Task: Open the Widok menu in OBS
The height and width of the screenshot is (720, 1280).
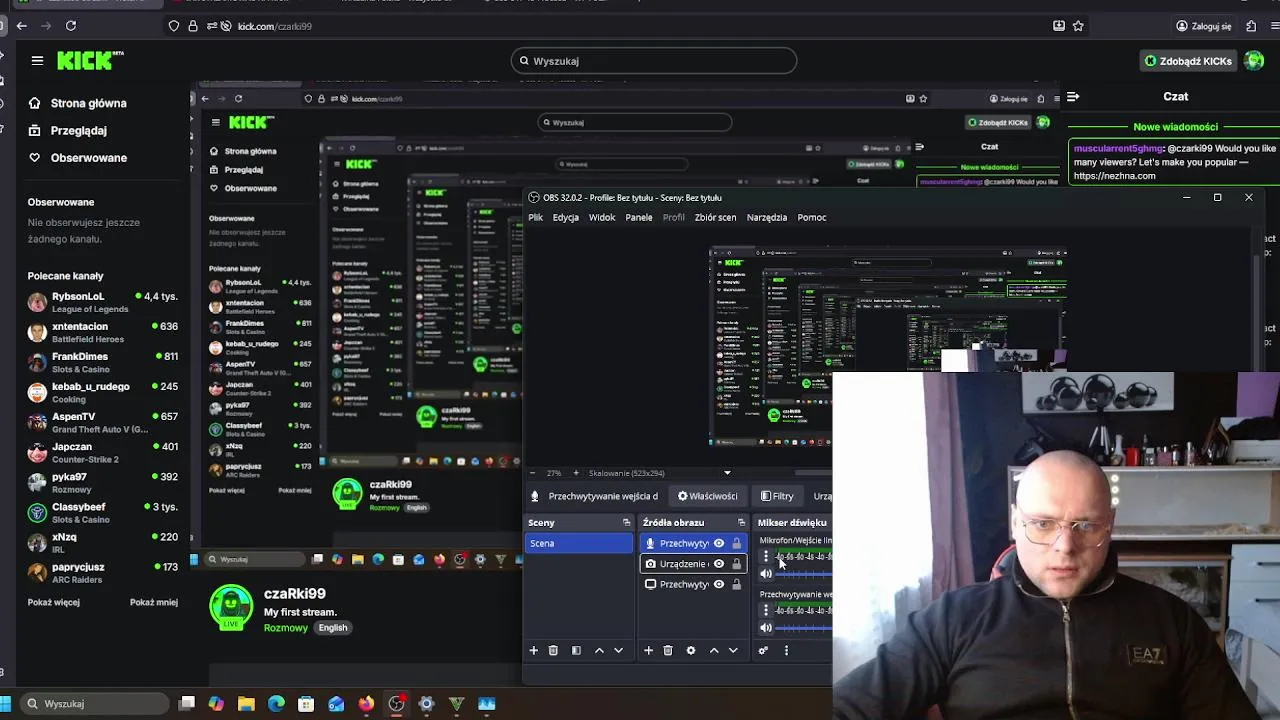Action: pyautogui.click(x=602, y=217)
